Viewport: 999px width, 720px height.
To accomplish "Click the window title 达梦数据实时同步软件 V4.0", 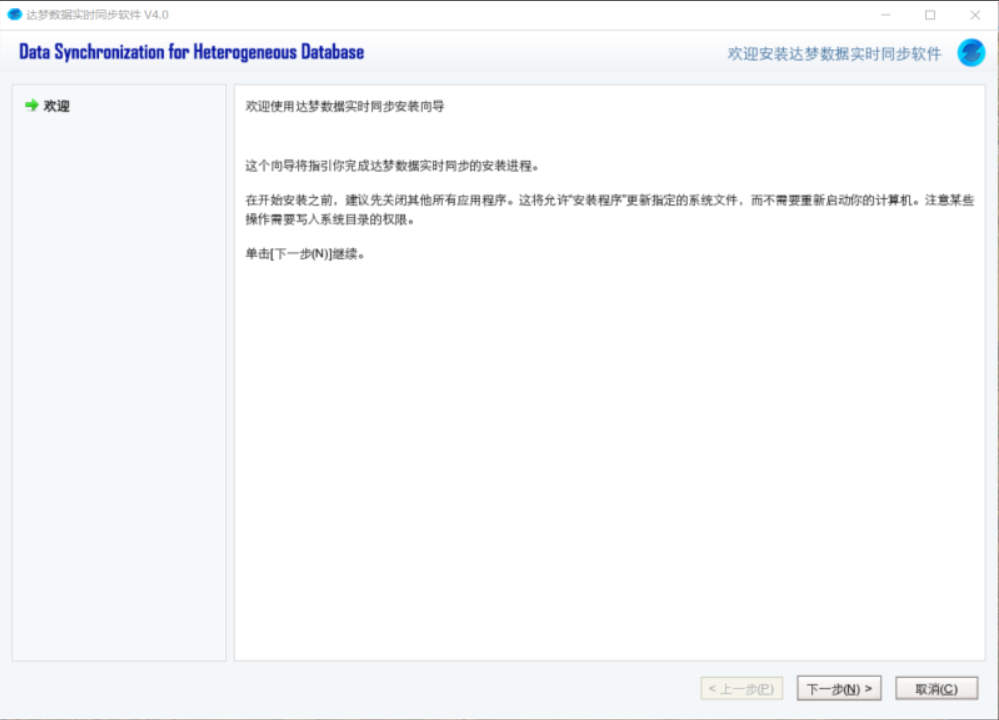I will 97,15.
